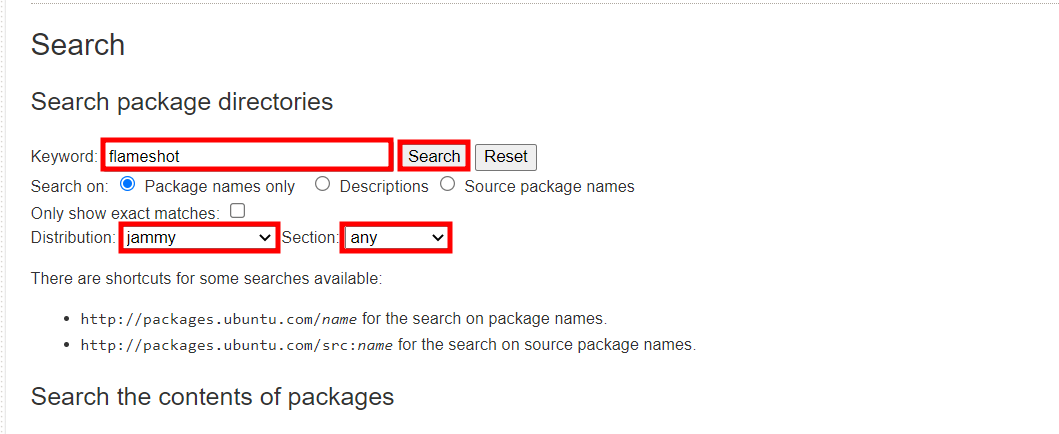Click the 'Search package directories' heading
This screenshot has height=434, width=1059.
point(181,102)
